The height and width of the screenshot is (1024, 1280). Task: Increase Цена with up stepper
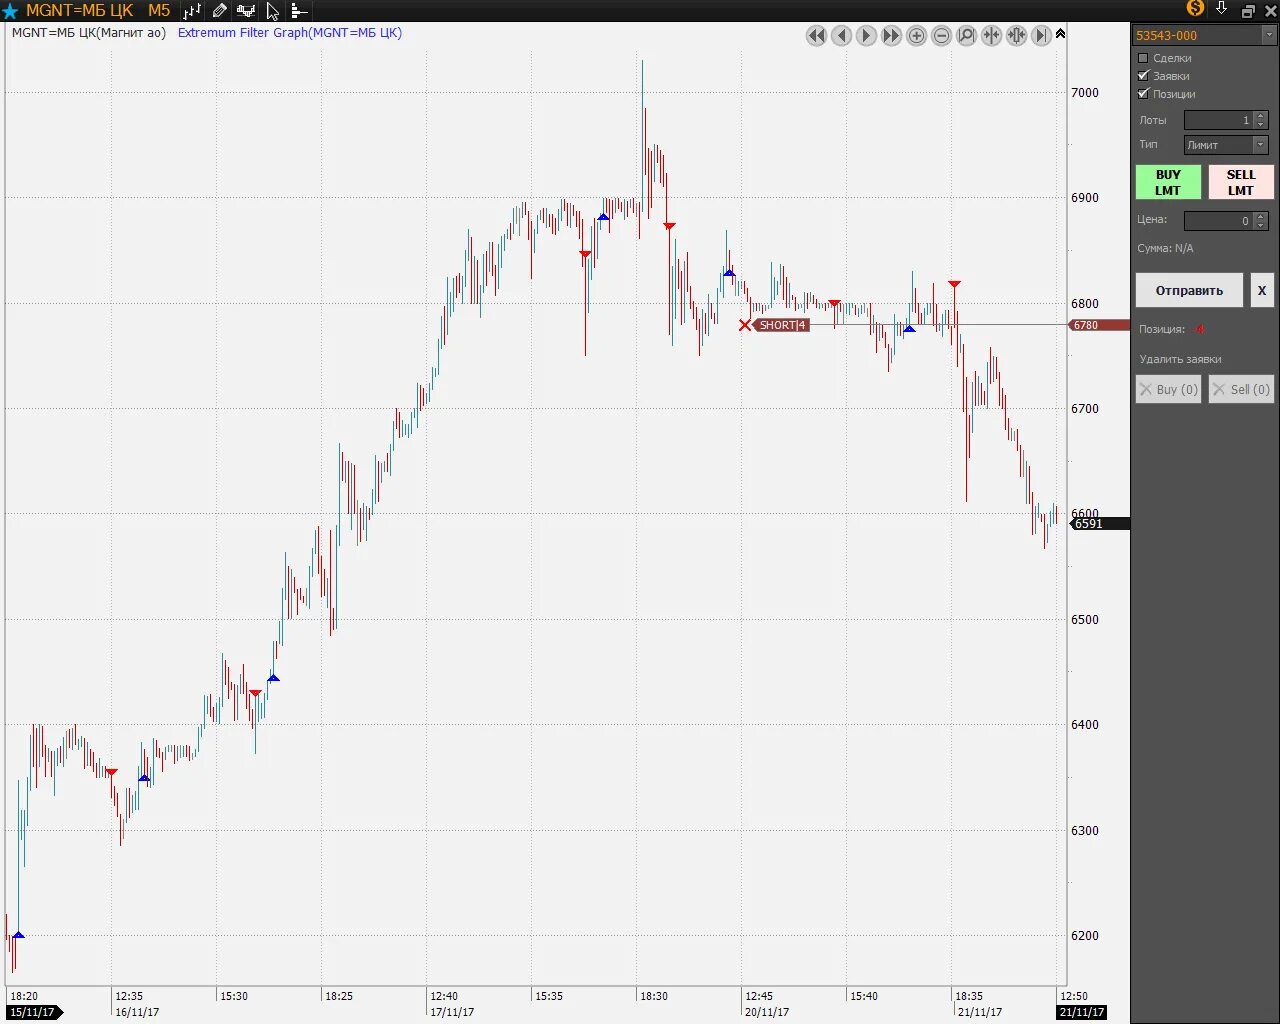1261,216
